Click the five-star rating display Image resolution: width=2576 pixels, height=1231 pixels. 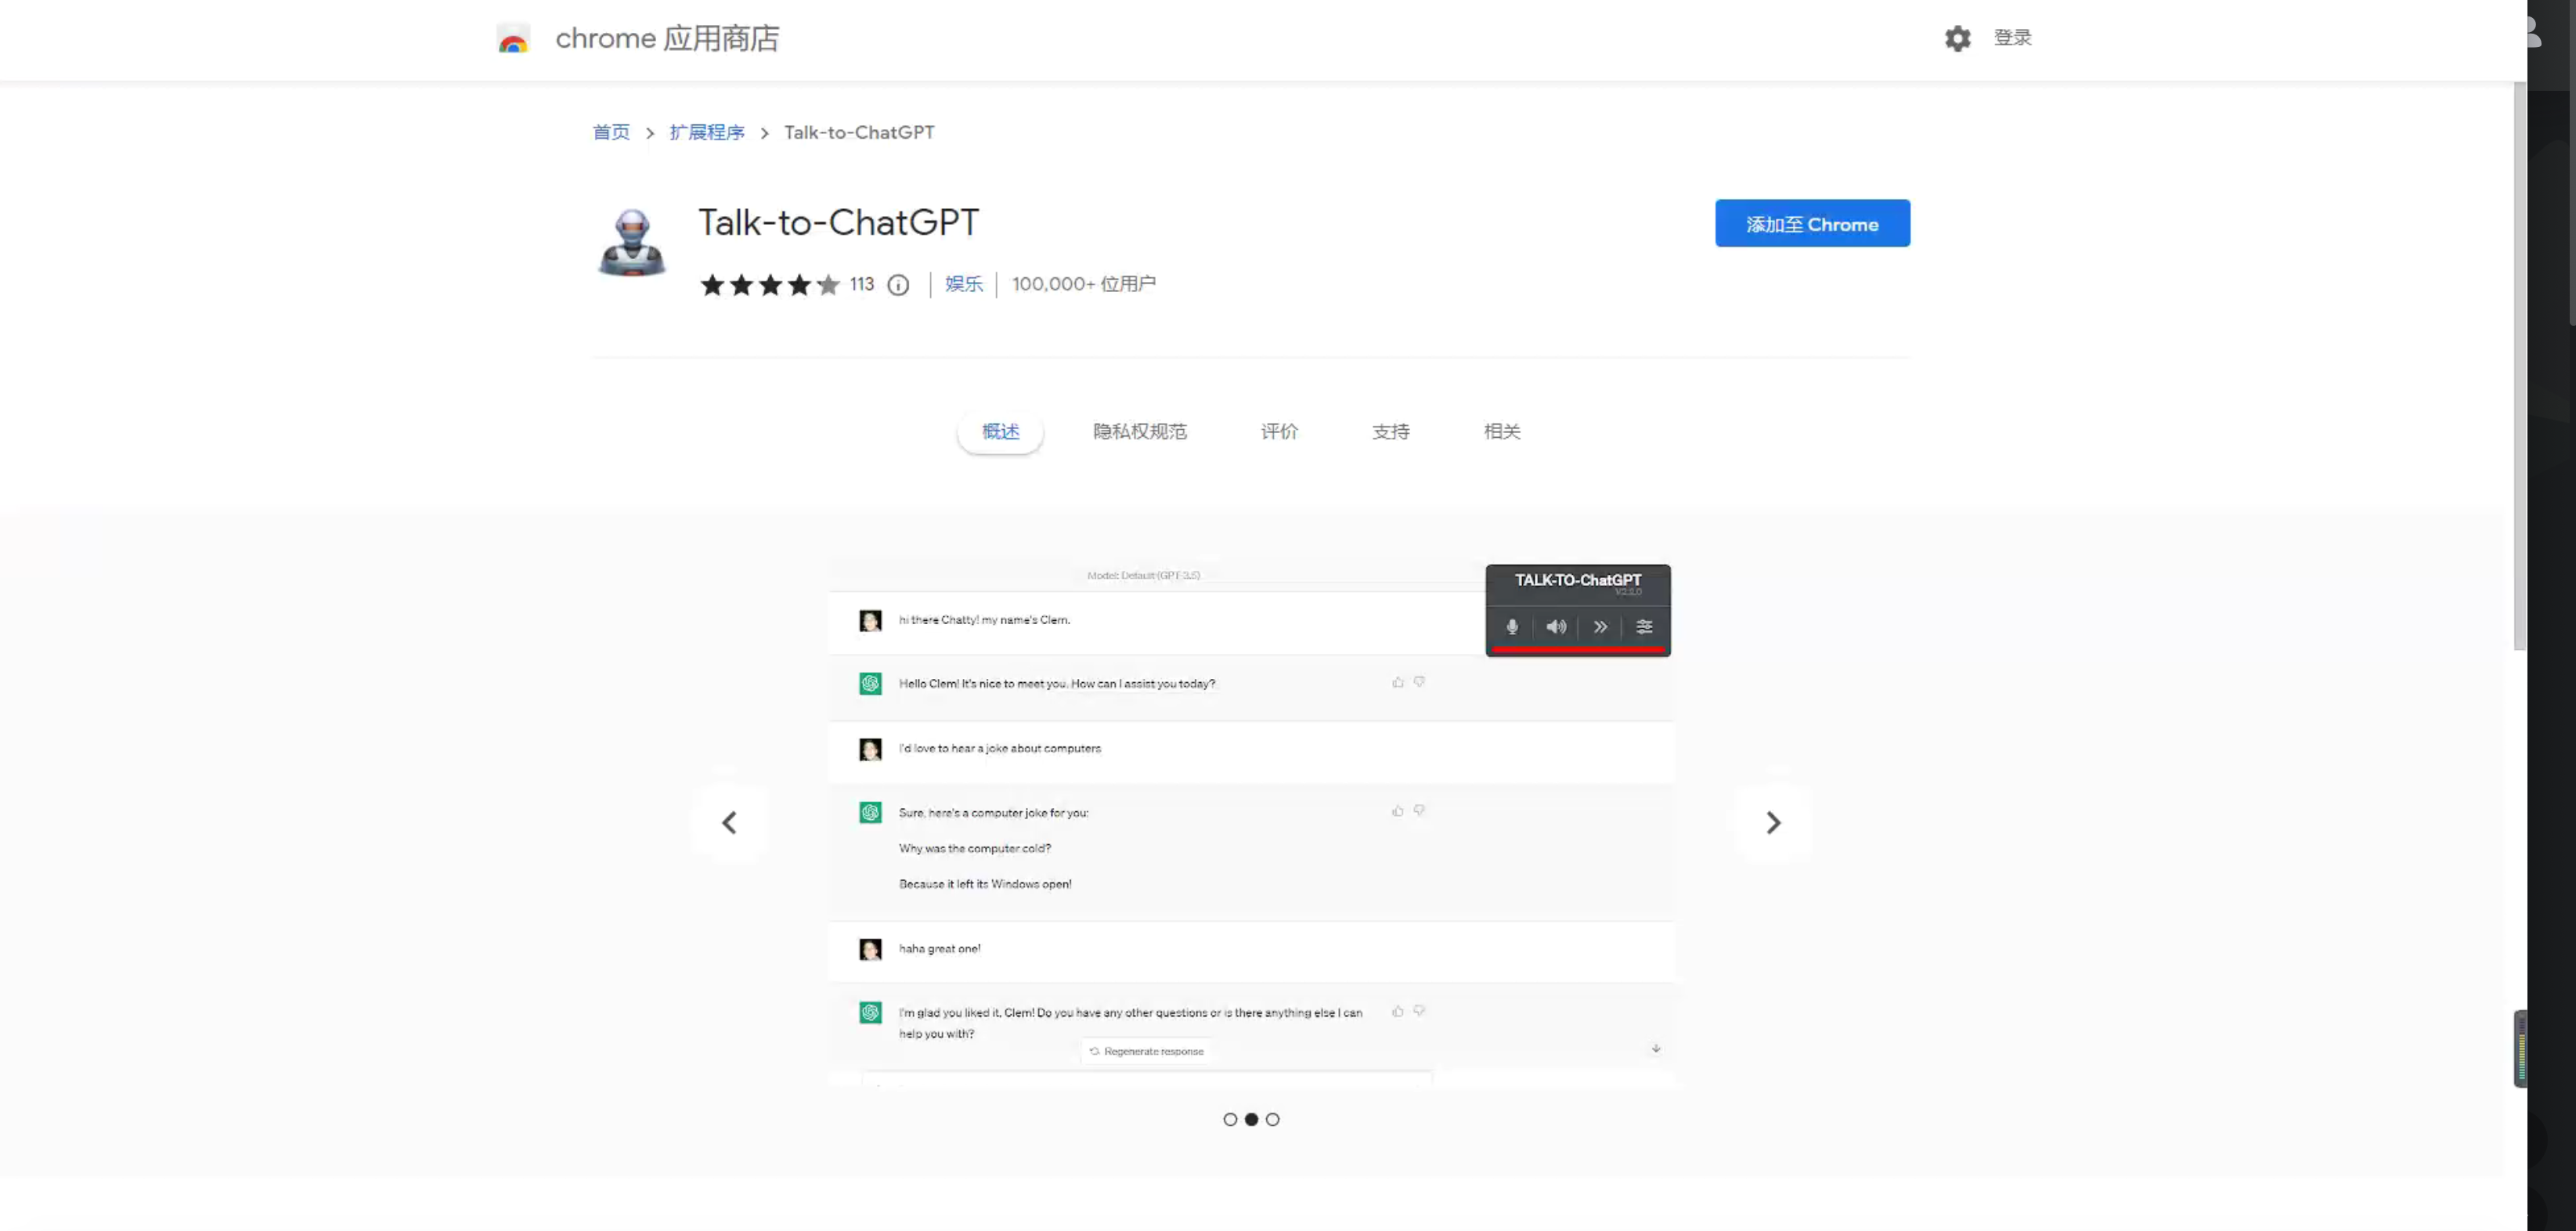pyautogui.click(x=769, y=285)
